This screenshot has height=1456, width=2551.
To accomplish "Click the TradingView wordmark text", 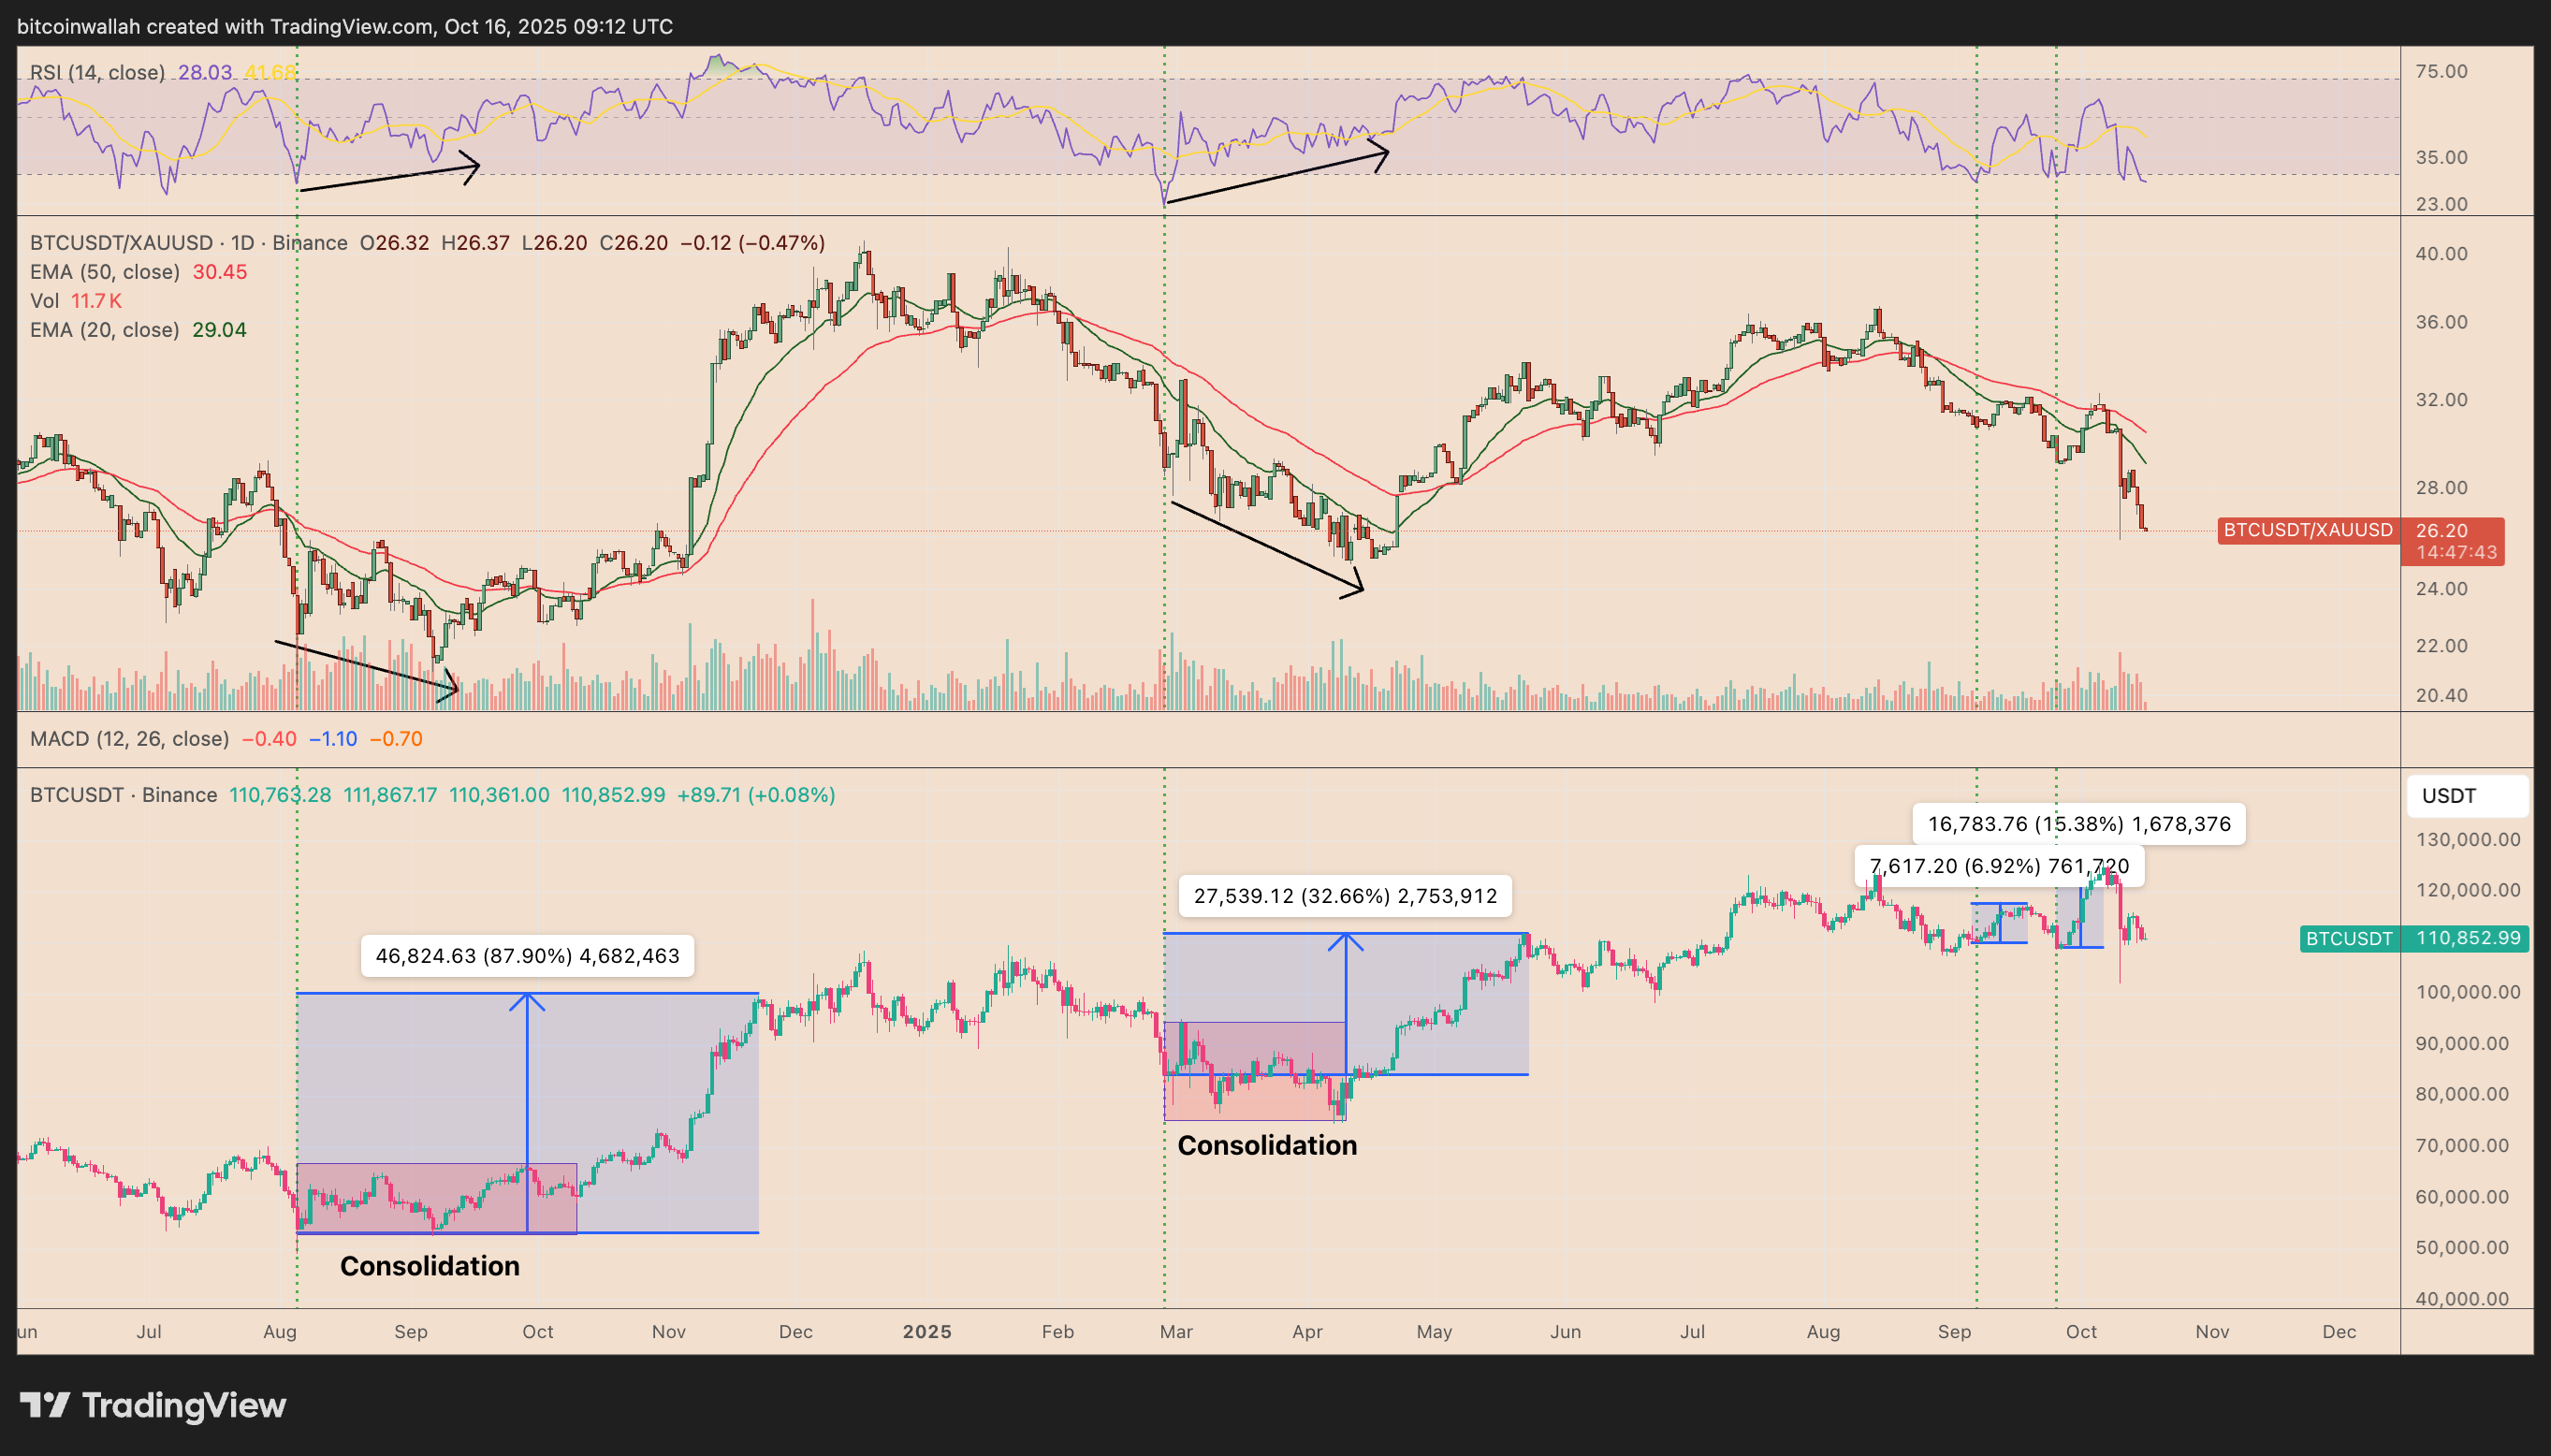I will click(184, 1405).
